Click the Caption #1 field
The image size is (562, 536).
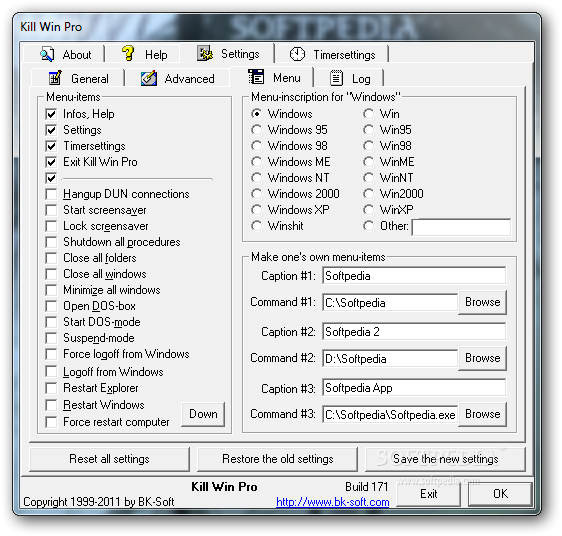pyautogui.click(x=414, y=276)
